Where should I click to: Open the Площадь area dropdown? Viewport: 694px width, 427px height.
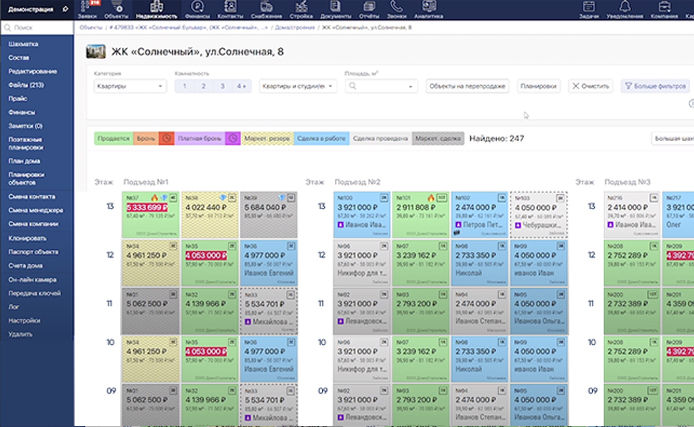(x=381, y=86)
